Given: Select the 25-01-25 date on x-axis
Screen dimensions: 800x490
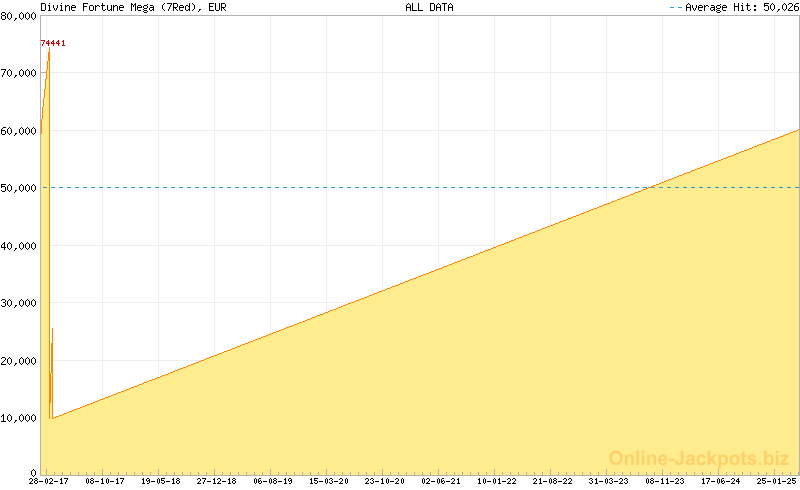Looking at the screenshot, I should point(776,481).
